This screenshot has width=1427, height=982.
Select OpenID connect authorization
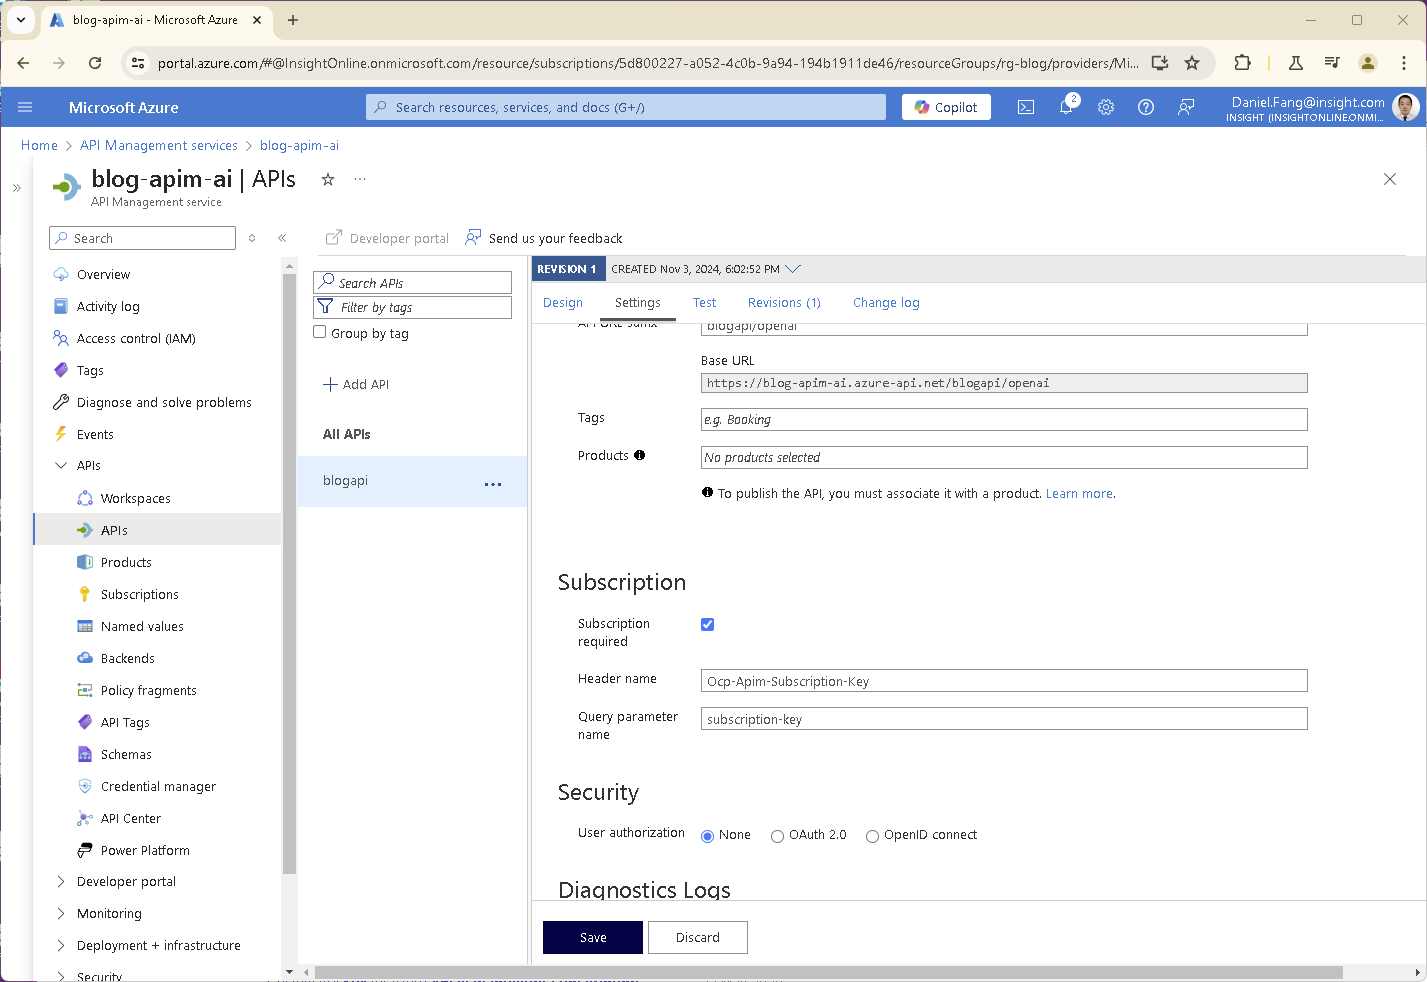point(872,836)
